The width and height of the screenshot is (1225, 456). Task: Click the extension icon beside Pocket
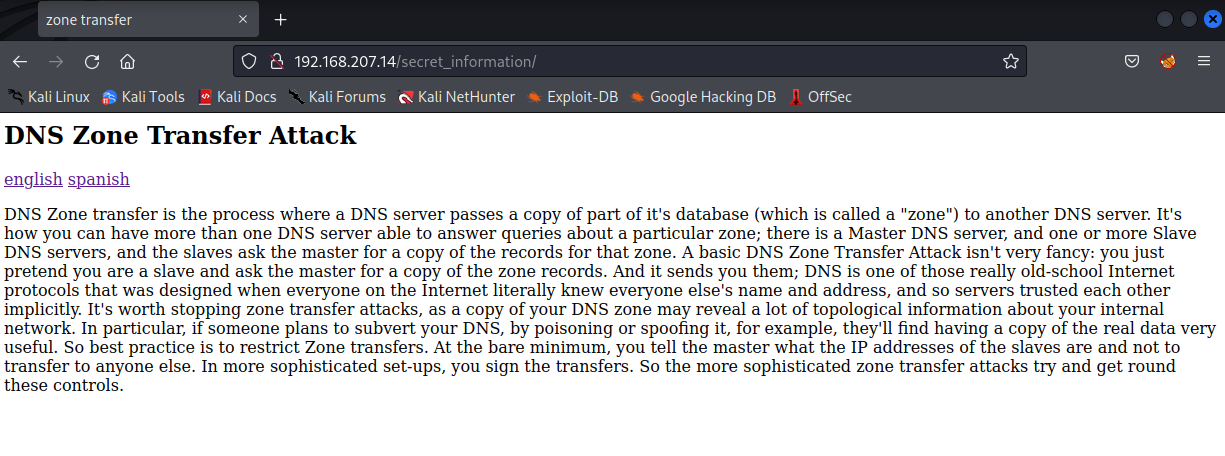coord(1167,62)
